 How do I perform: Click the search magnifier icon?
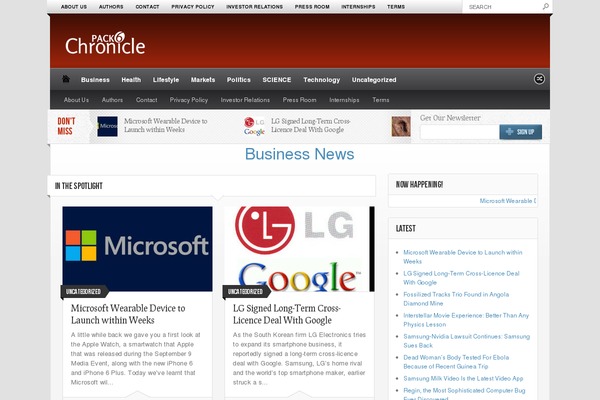(546, 7)
